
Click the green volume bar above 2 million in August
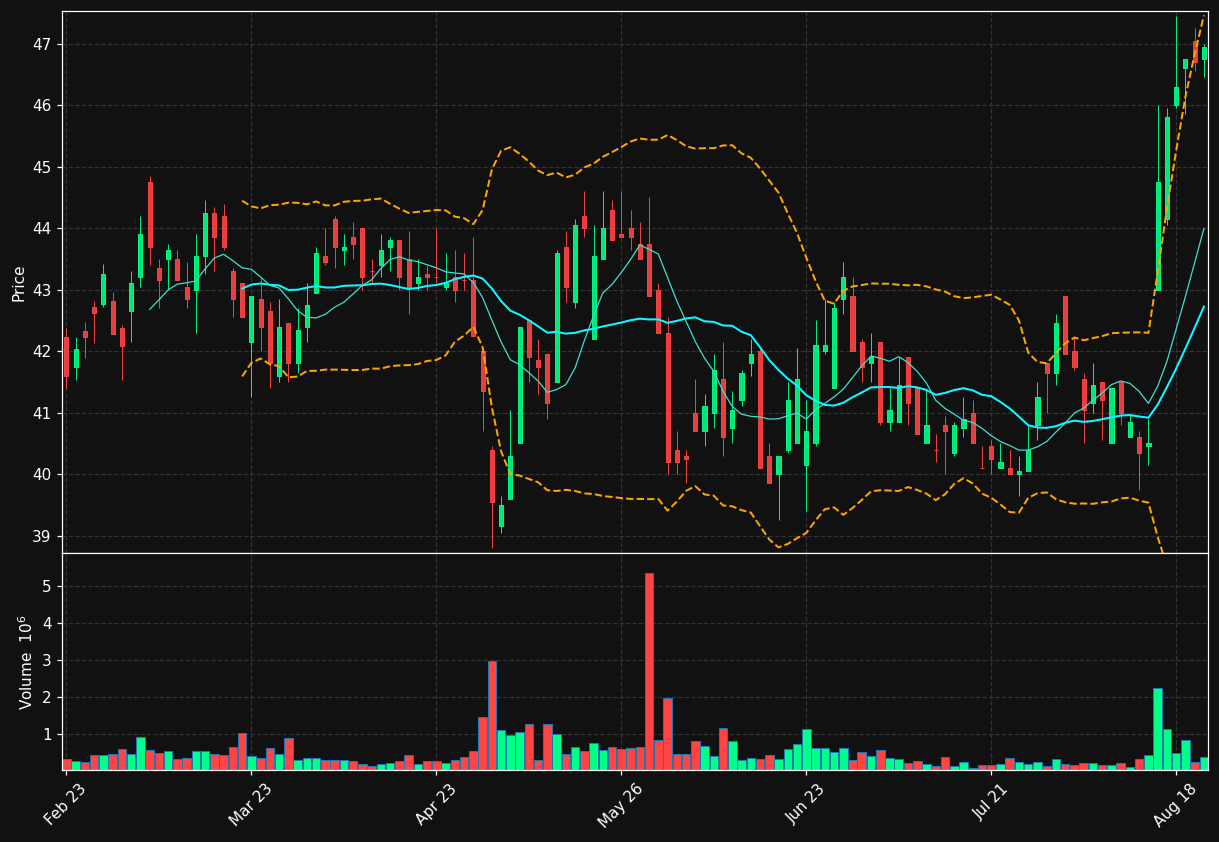point(1158,729)
